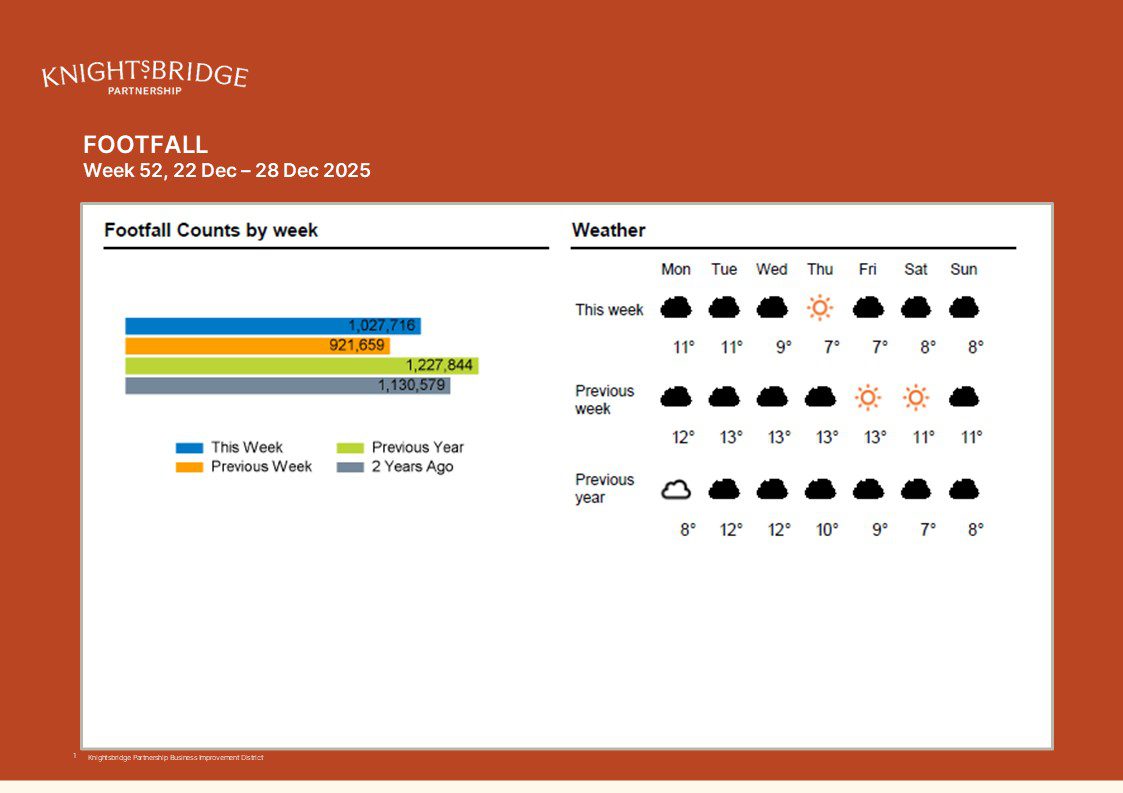Select the blue This Week legend swatch

point(189,448)
